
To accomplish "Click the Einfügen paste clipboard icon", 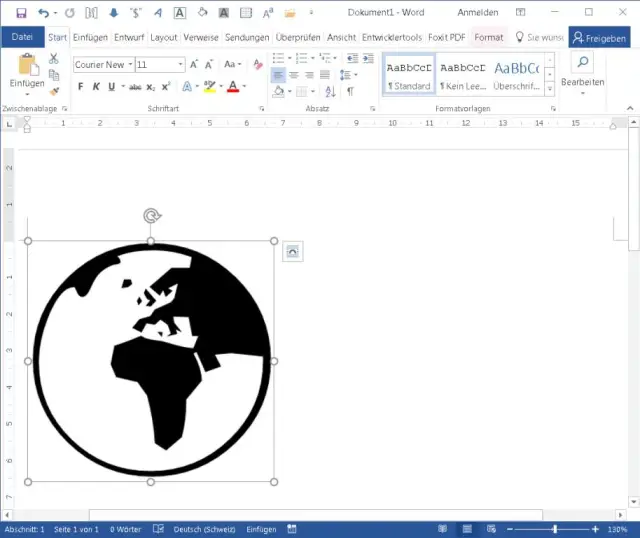I will click(27, 66).
